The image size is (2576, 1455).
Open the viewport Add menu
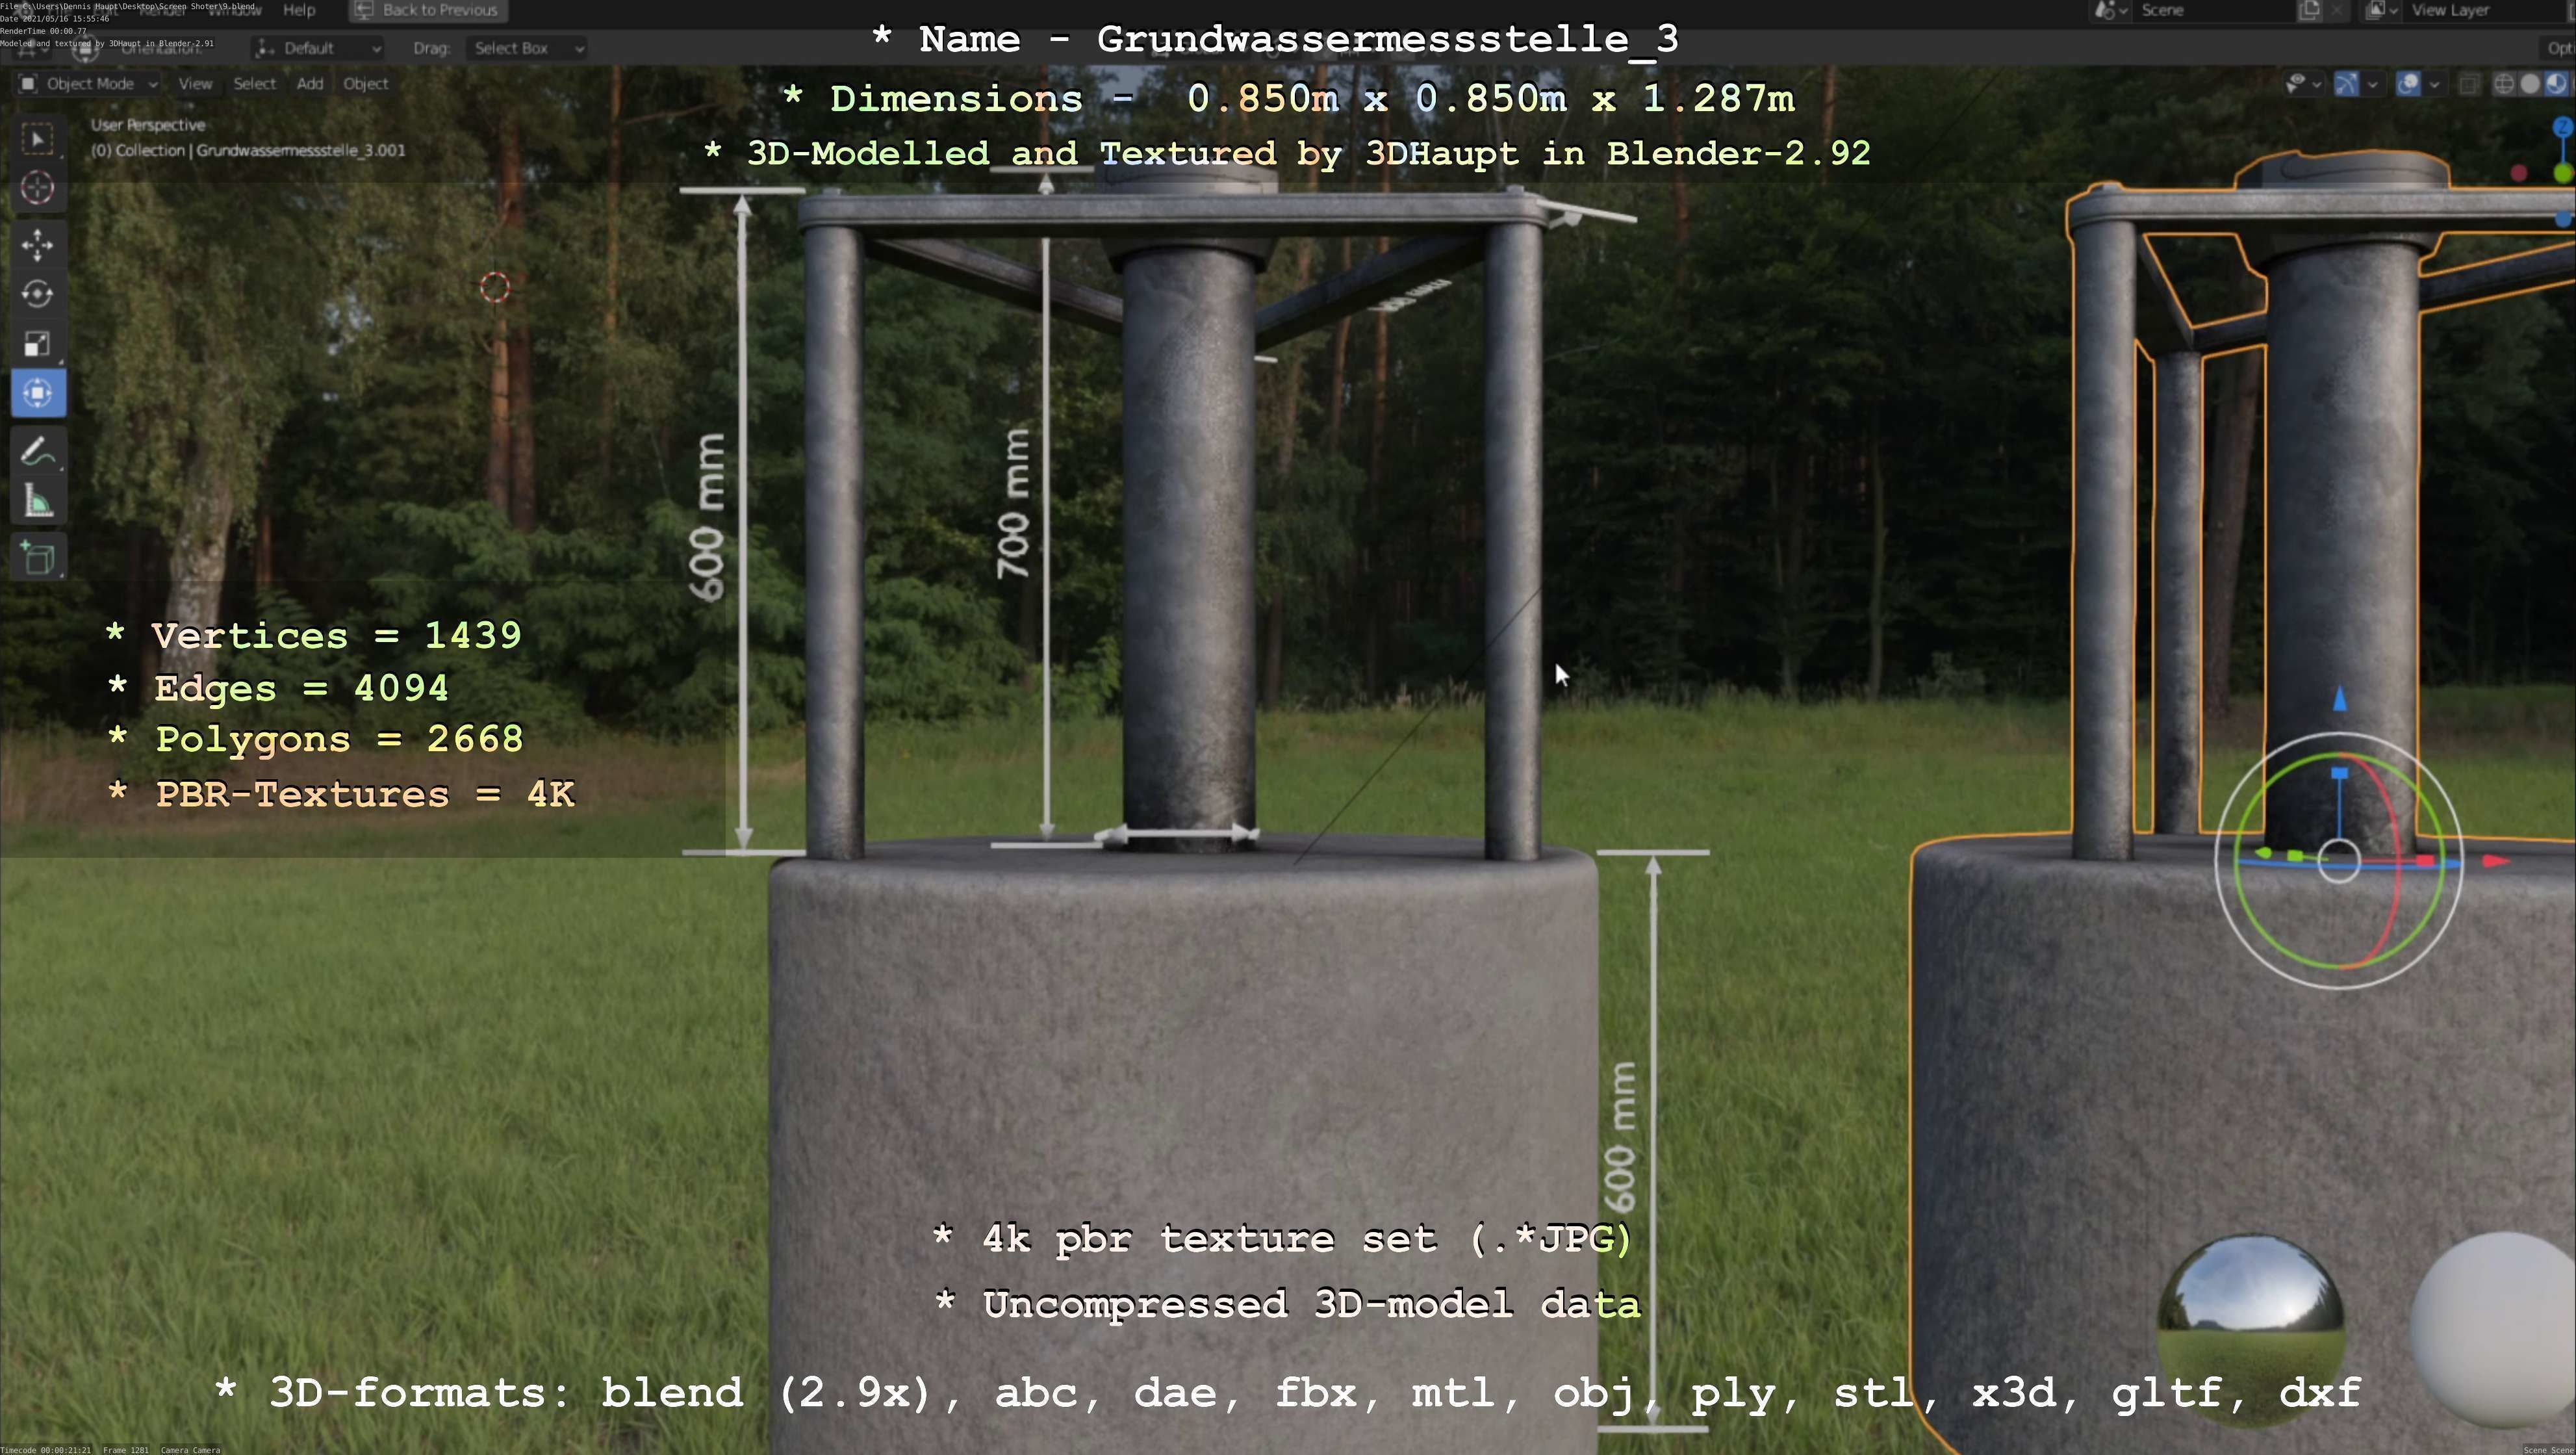310,84
